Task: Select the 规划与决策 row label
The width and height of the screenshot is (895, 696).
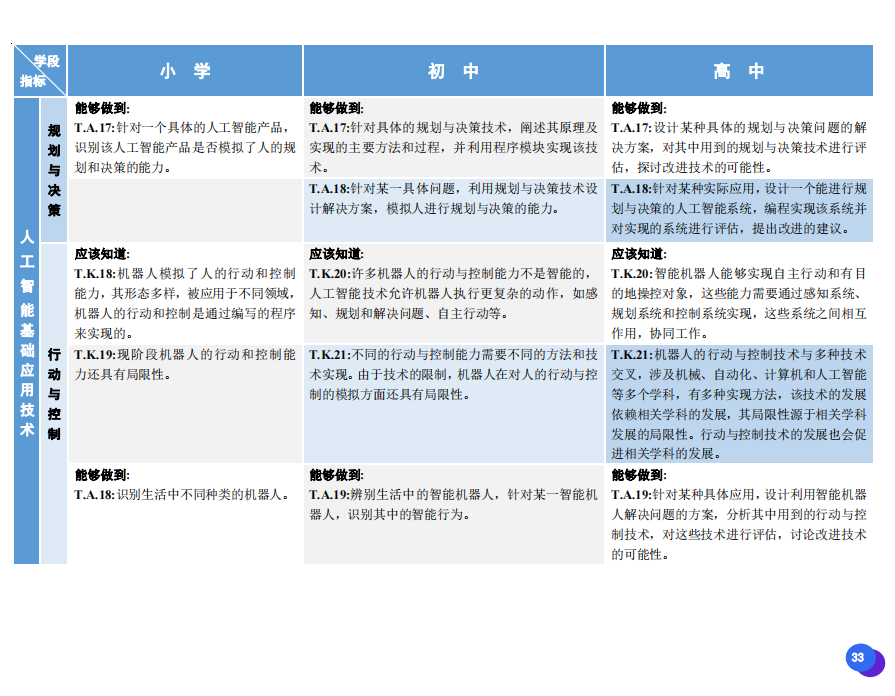Action: coord(54,170)
